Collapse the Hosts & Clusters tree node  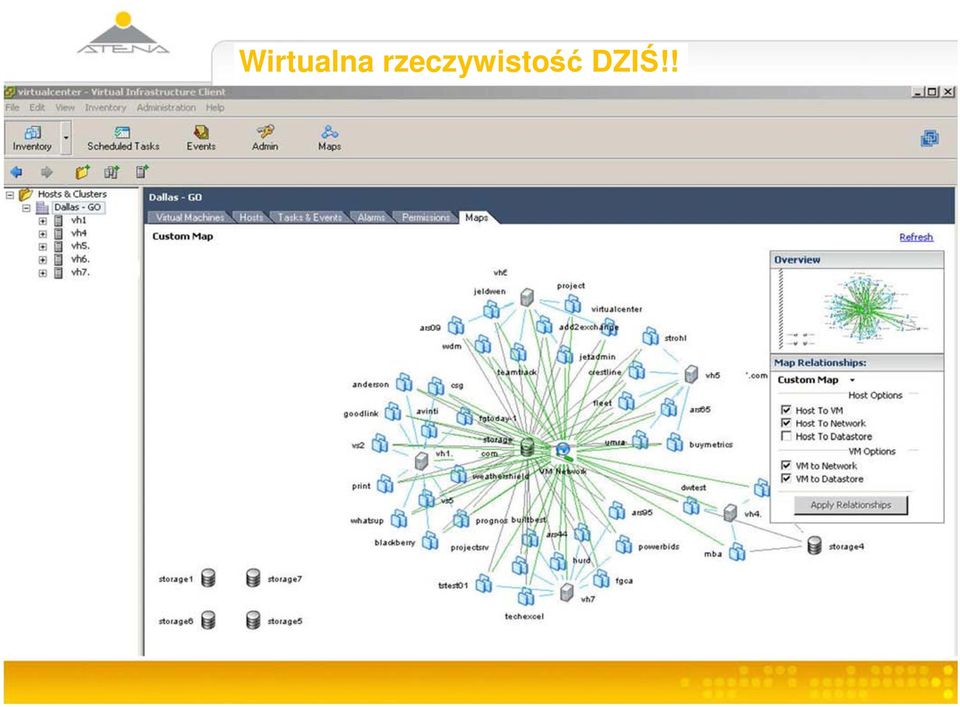[10, 195]
